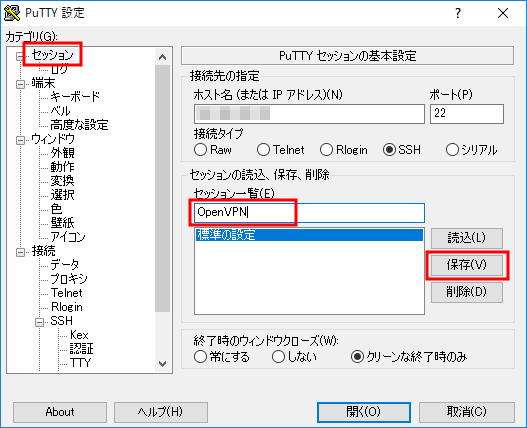Click the 削除(D) delete button
The width and height of the screenshot is (527, 428).
467,292
